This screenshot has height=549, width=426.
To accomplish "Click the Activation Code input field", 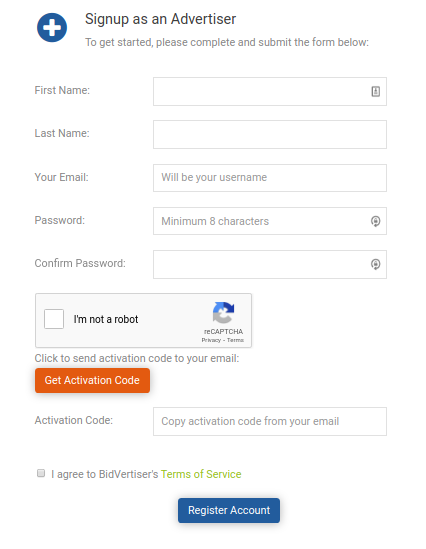I will (x=270, y=422).
